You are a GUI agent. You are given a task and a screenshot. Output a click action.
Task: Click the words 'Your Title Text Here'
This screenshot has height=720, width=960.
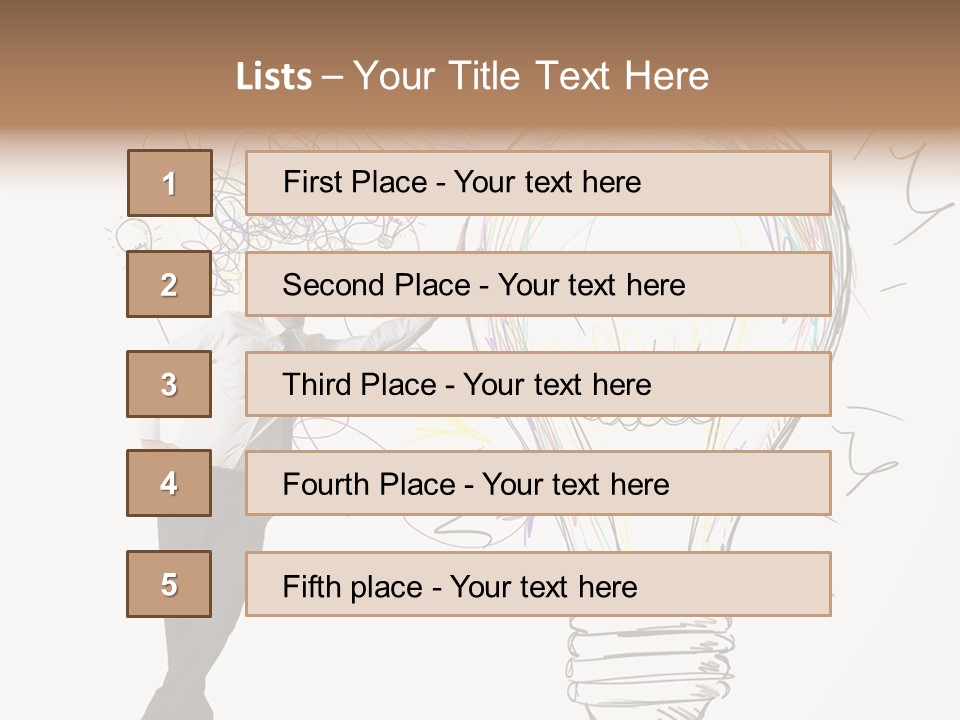coord(531,76)
